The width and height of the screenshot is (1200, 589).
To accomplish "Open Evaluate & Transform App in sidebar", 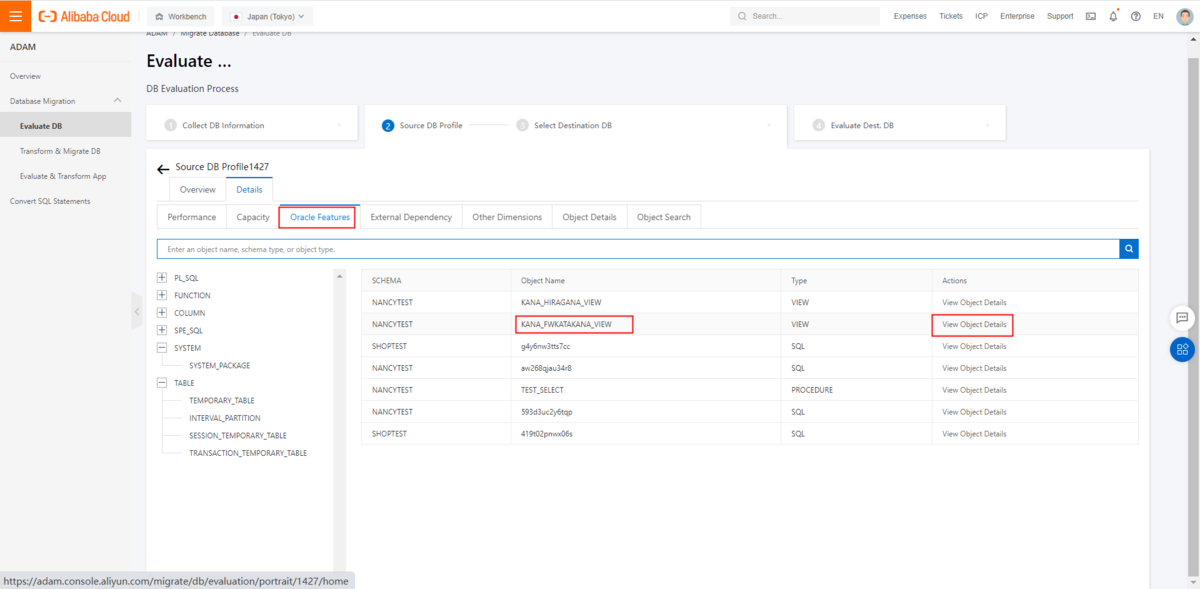I will point(65,176).
